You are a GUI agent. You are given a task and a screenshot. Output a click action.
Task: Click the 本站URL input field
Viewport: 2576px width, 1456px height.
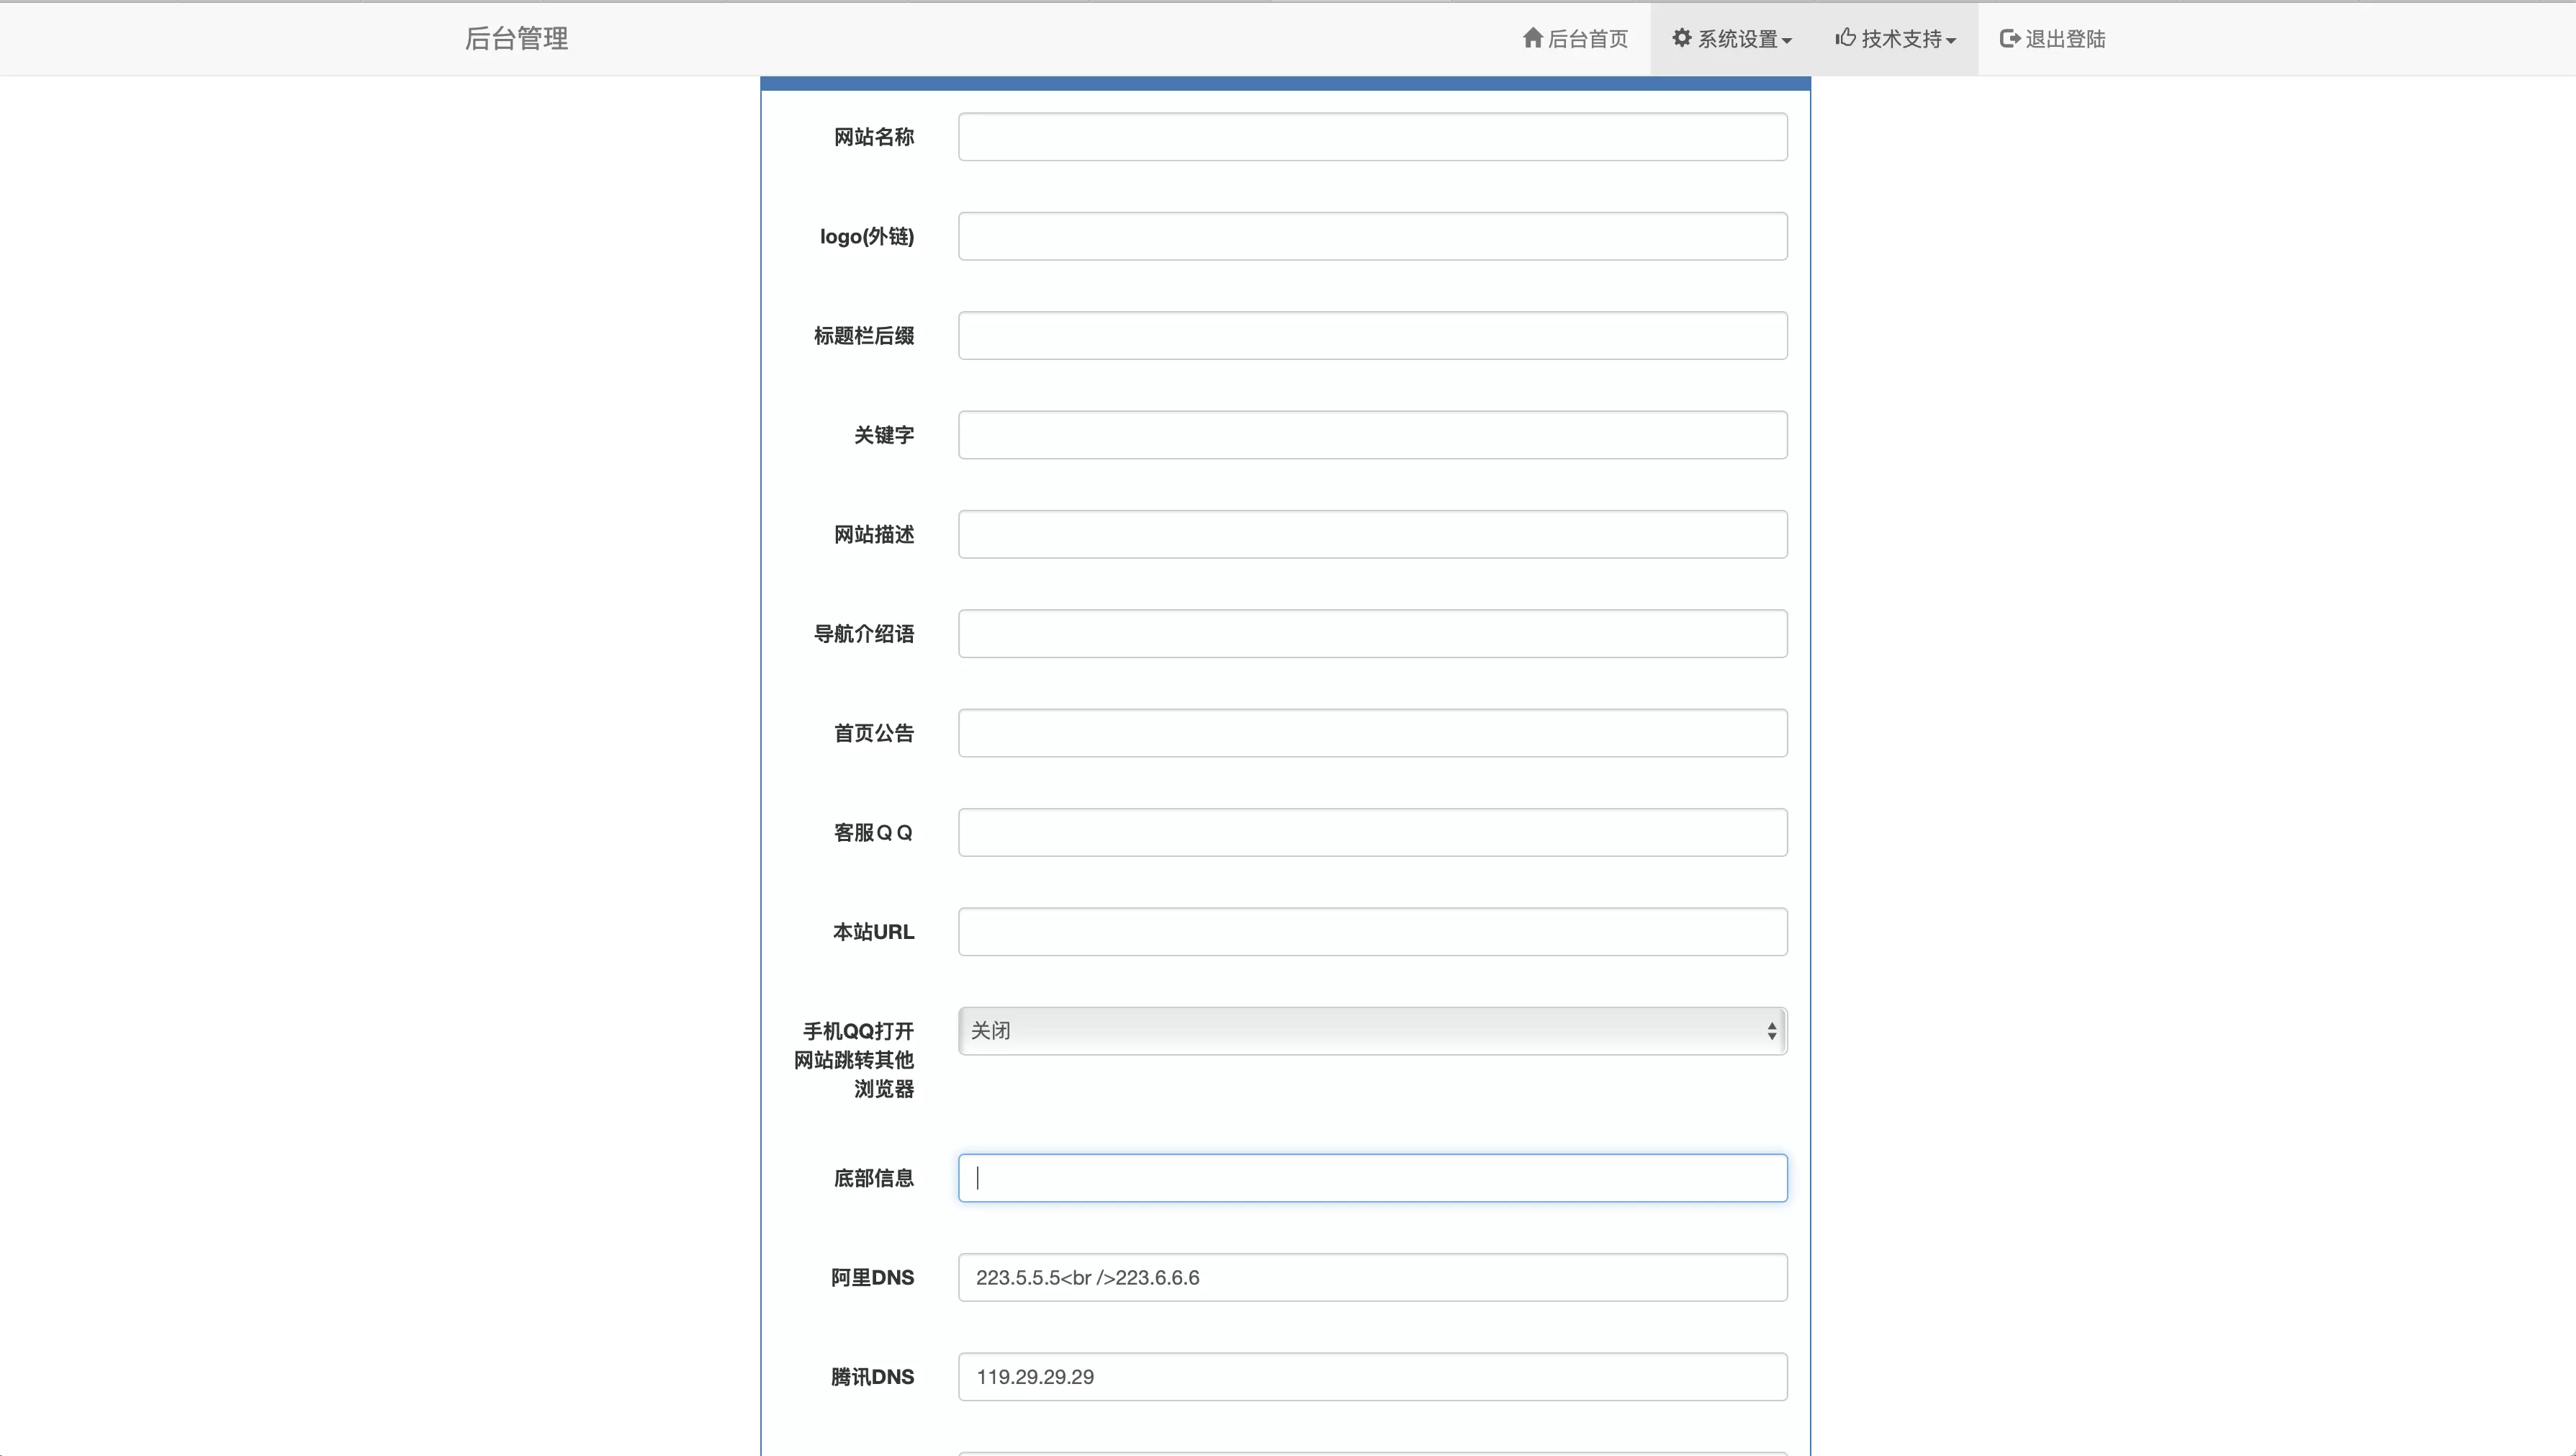point(1372,931)
